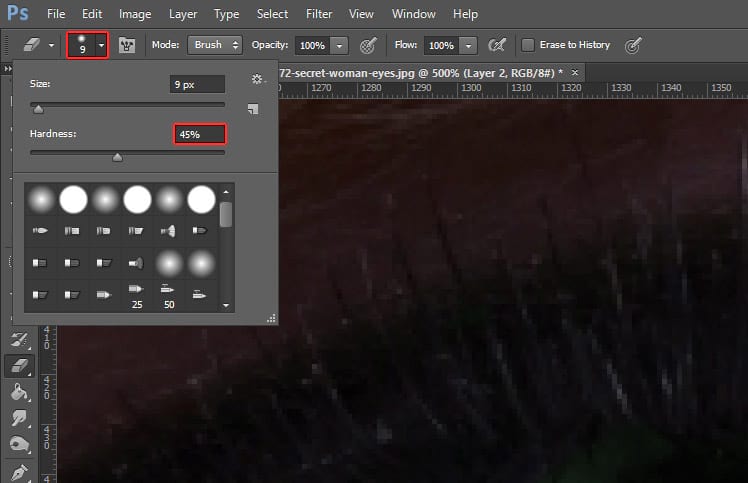
Task: Open the File menu
Action: pos(56,14)
